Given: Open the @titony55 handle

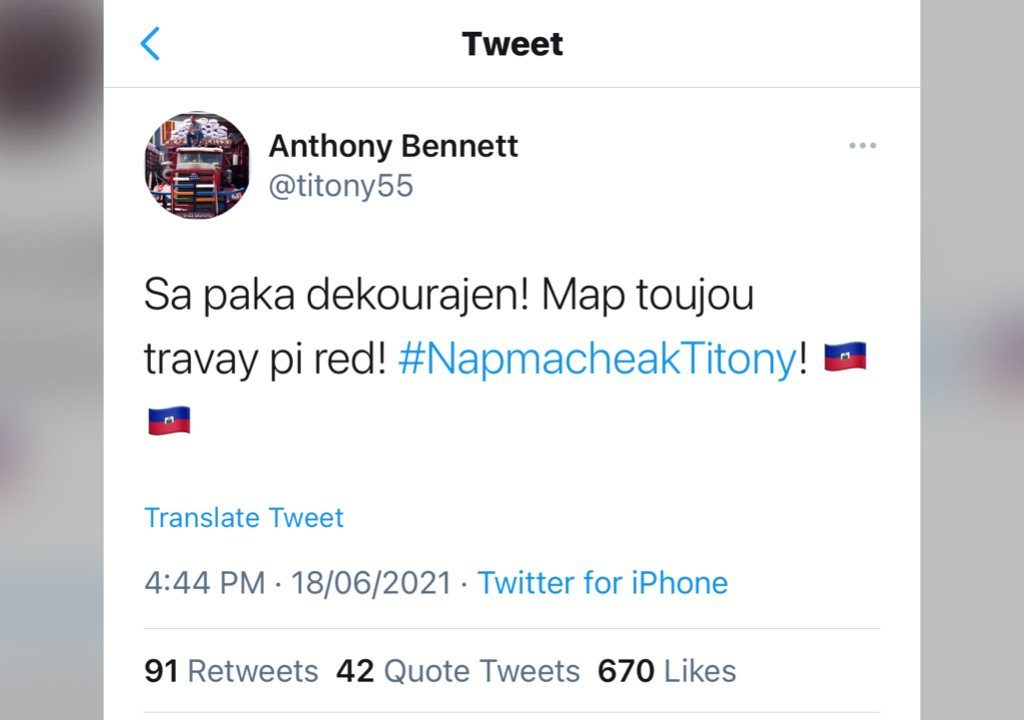Looking at the screenshot, I should tap(340, 186).
